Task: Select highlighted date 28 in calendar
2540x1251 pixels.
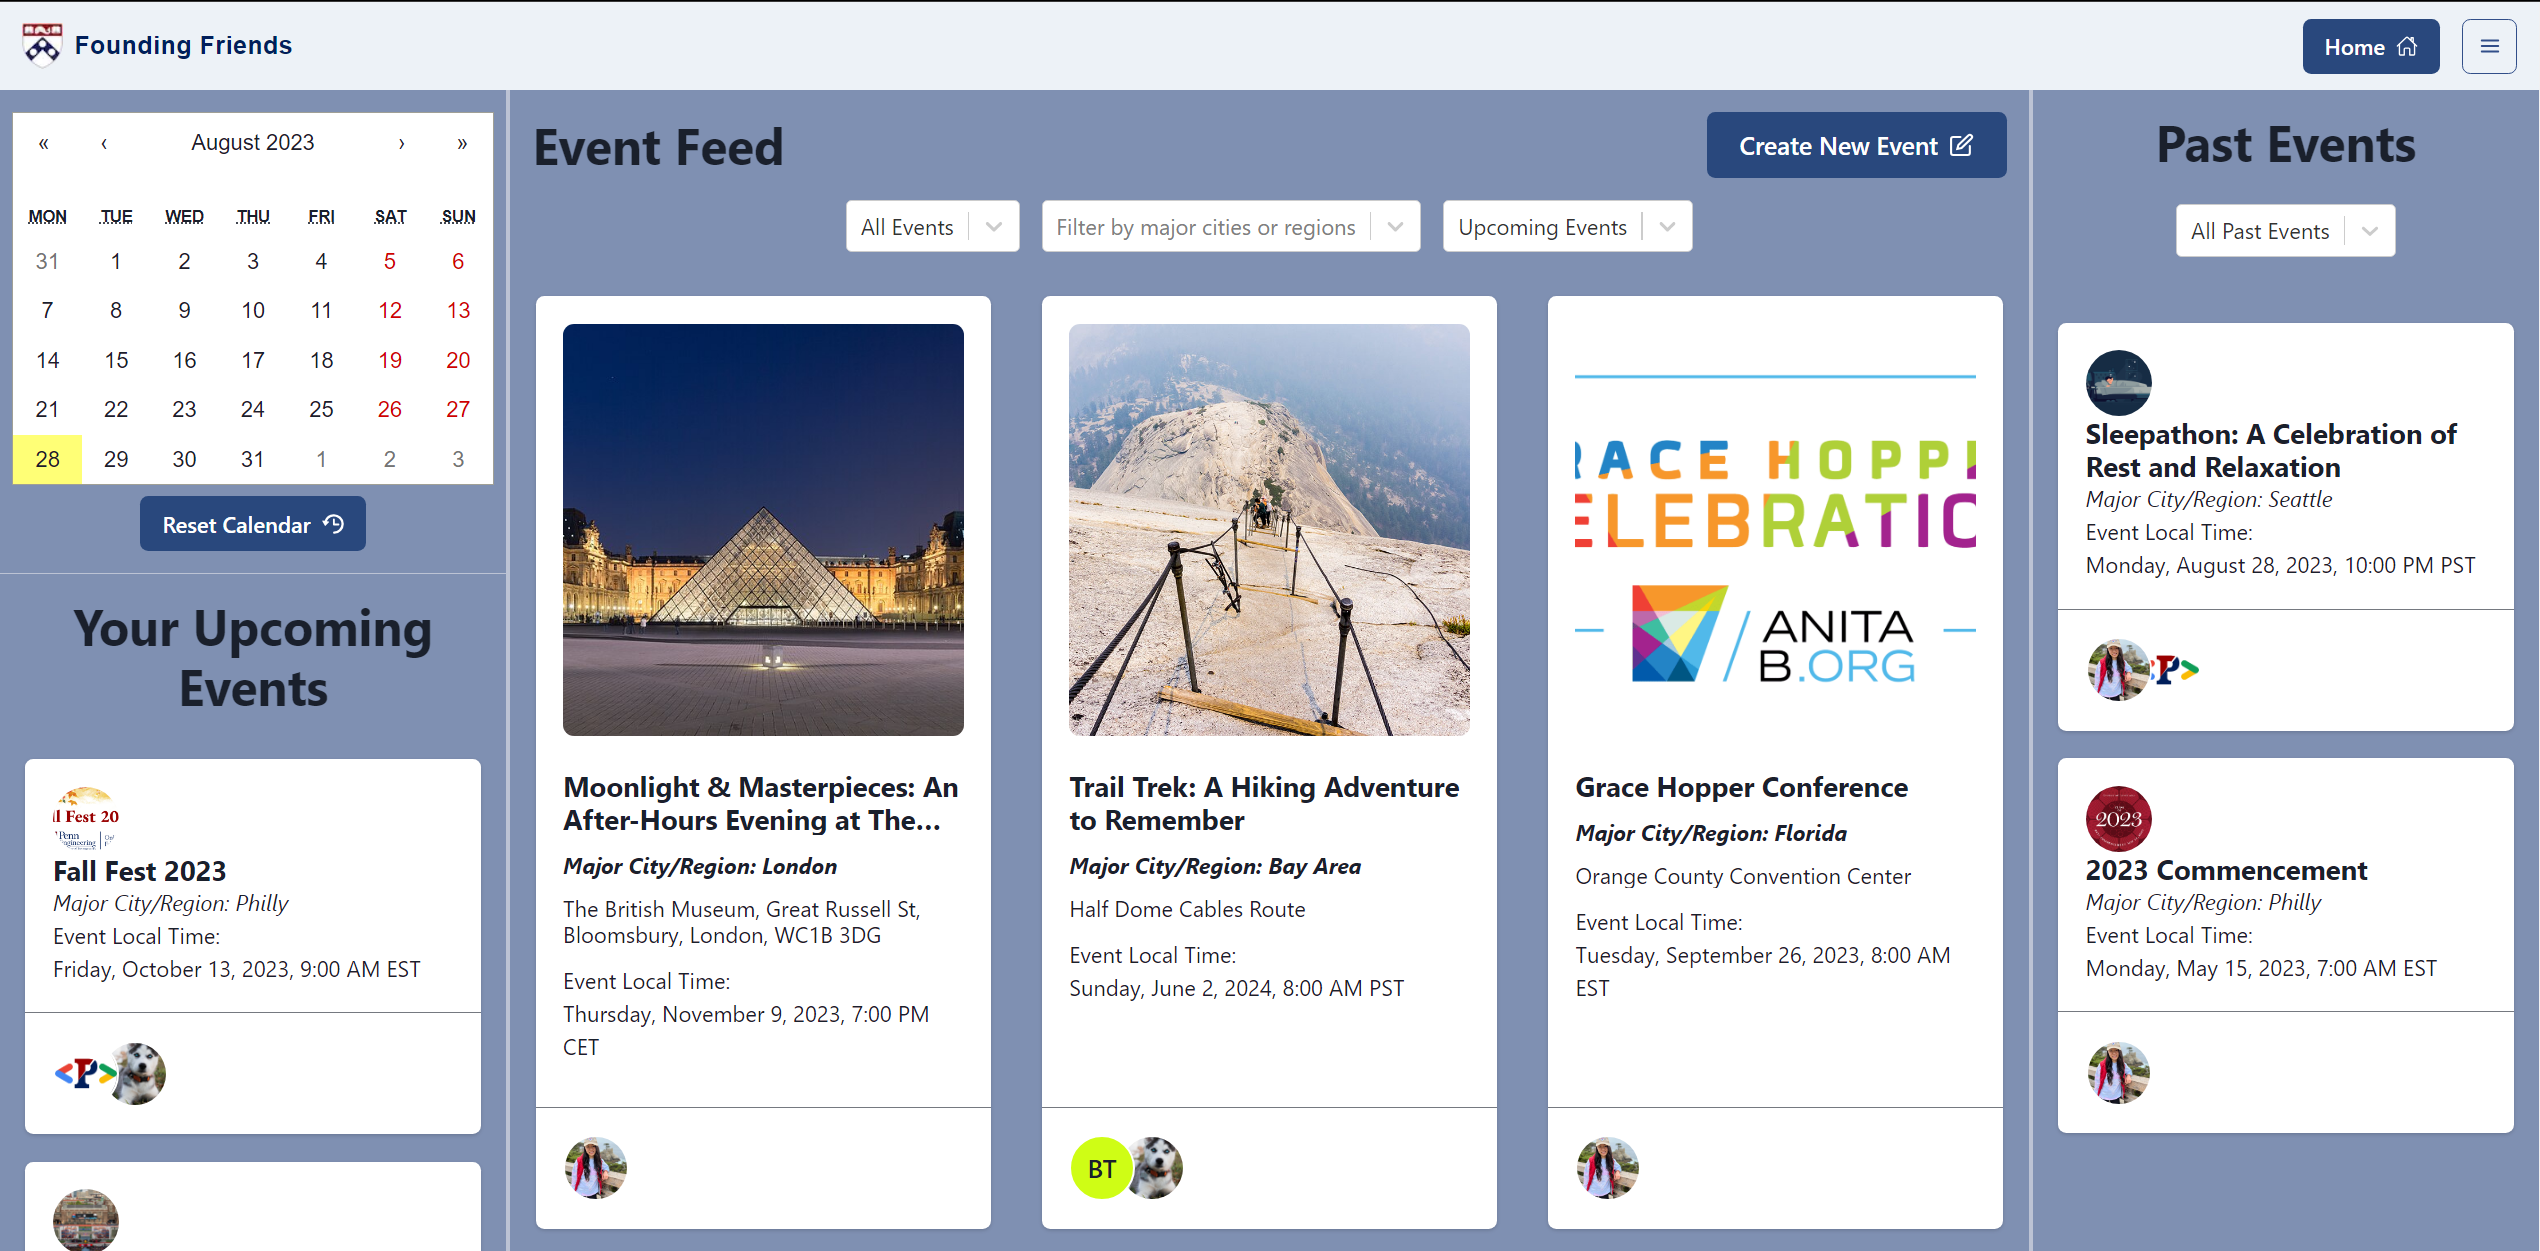Action: coord(47,459)
